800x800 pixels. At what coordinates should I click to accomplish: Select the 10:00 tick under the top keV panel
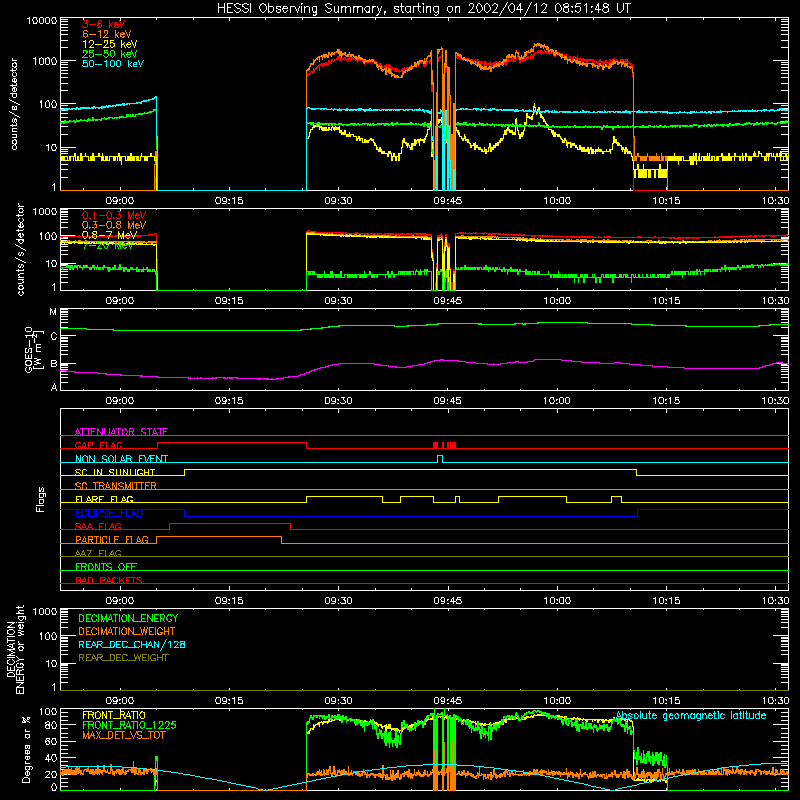click(557, 201)
